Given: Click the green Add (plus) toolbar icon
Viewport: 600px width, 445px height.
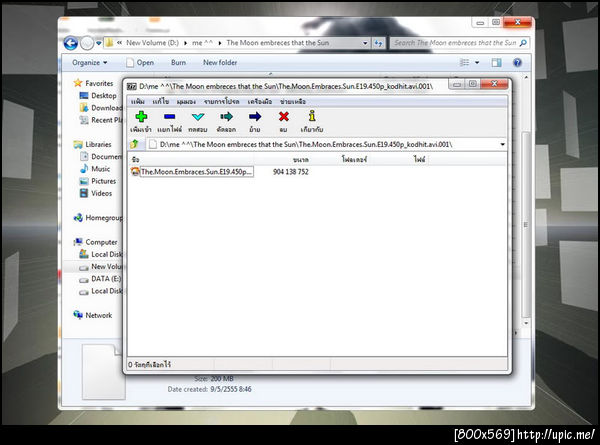Looking at the screenshot, I should (x=141, y=117).
